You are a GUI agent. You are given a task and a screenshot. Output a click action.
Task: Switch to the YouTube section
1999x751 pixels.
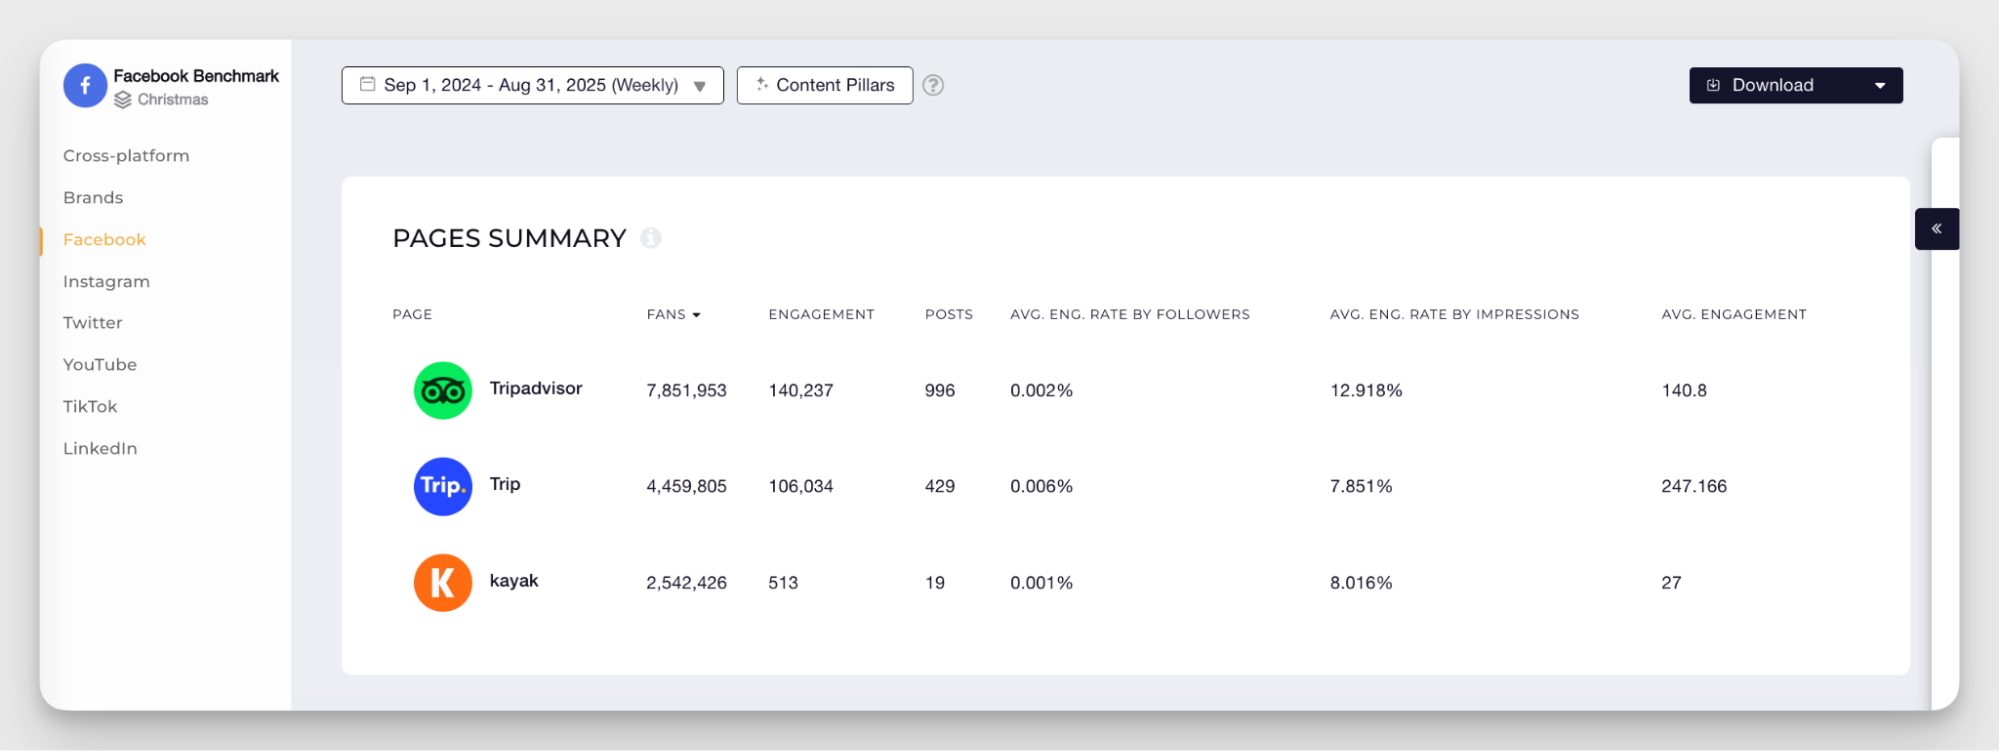100,365
